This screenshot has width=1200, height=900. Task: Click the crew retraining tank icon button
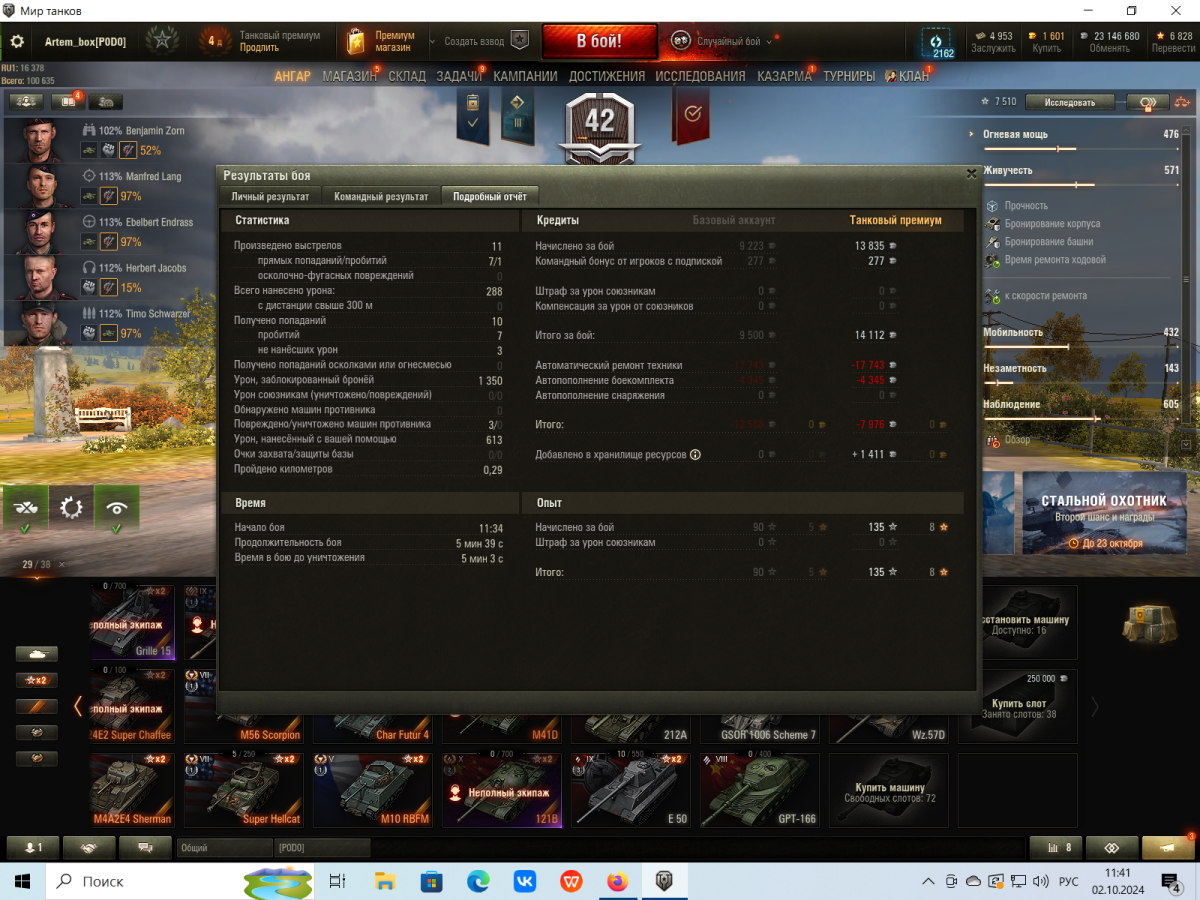click(x=105, y=101)
